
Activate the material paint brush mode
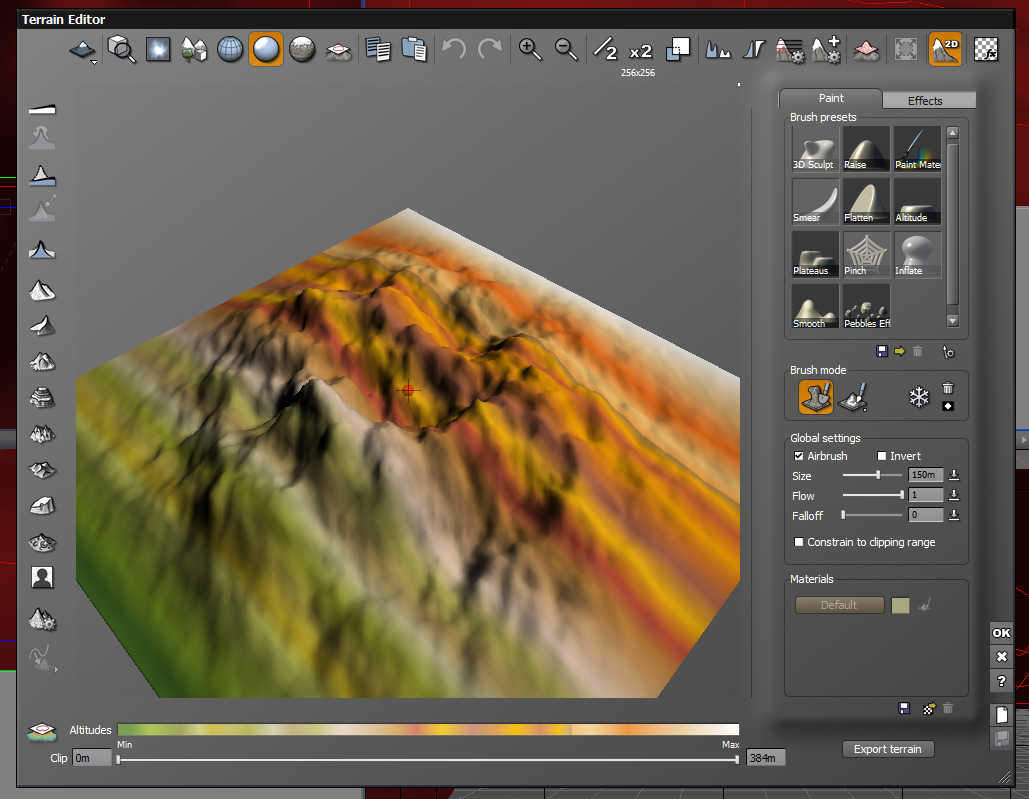853,398
